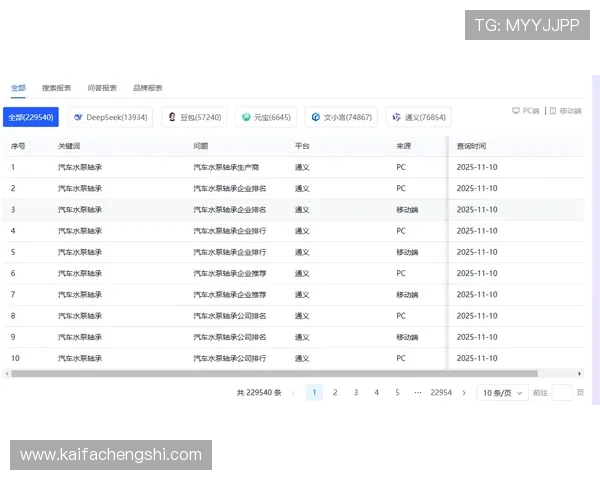The image size is (600, 480).
Task: Switch to the 全部 report tab
Action: coord(18,88)
